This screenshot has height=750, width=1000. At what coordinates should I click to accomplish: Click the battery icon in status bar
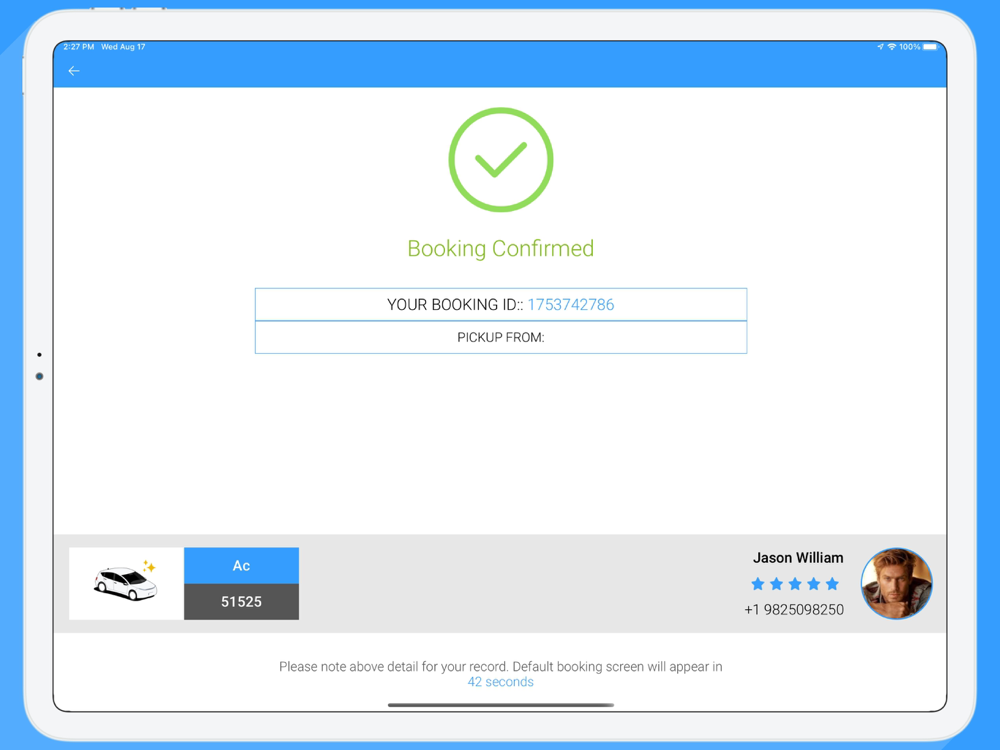[x=930, y=47]
